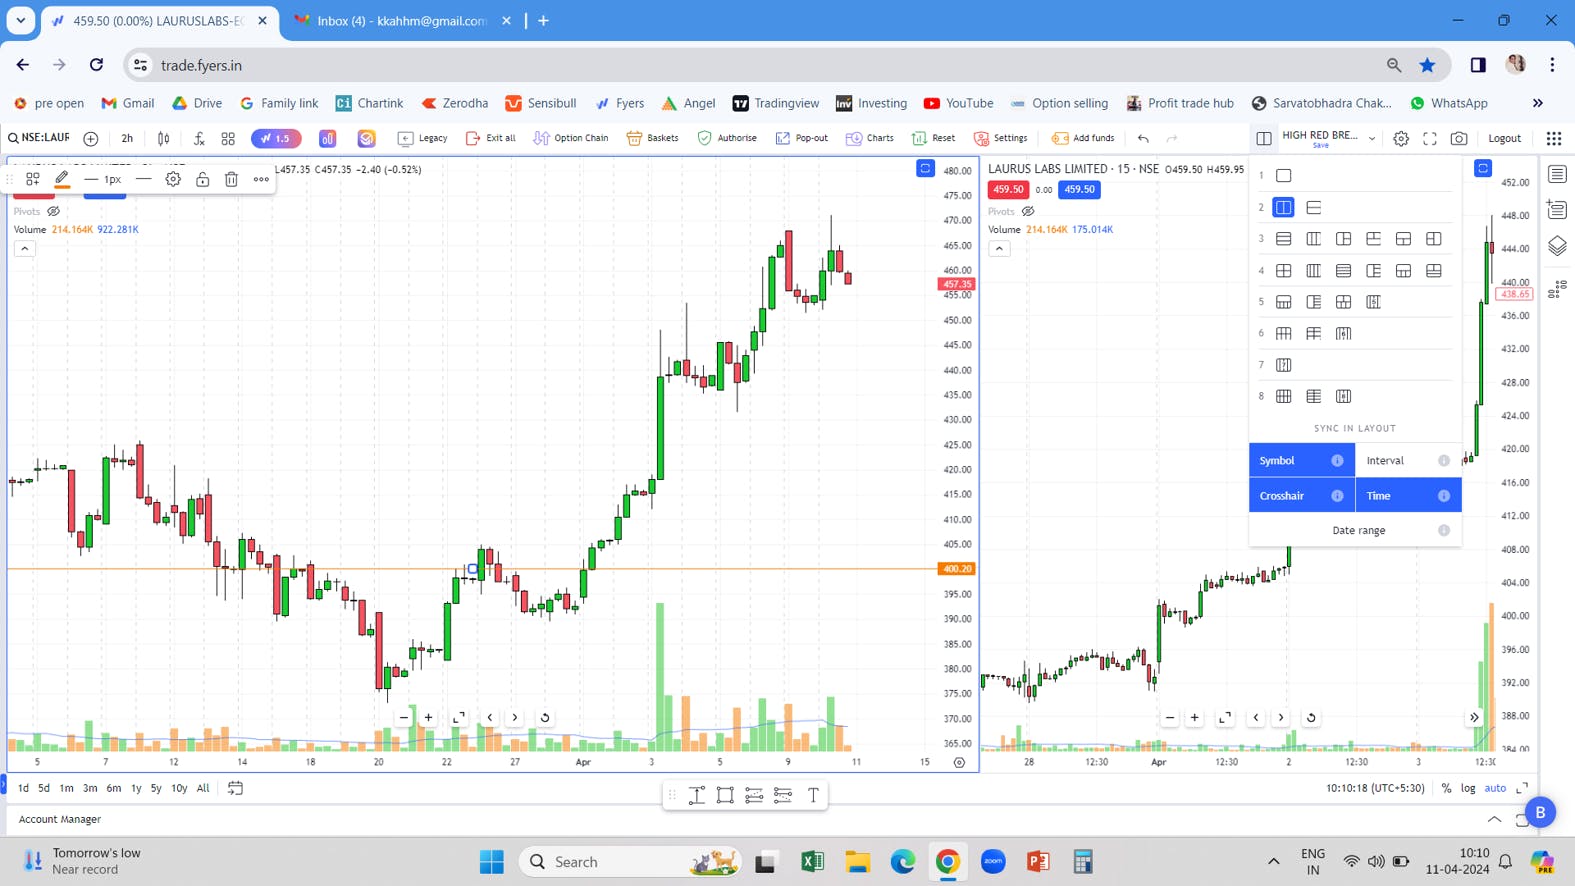Open more options in drawing toolbar
This screenshot has height=886, width=1575.
[x=261, y=179]
